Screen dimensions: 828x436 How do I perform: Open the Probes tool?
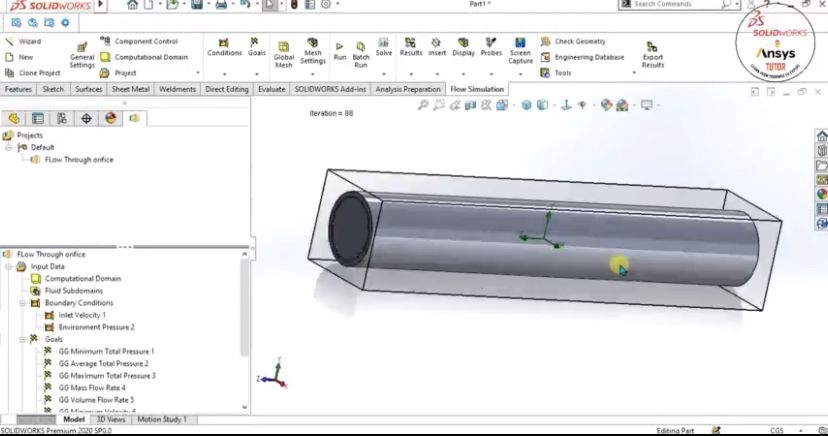pos(491,47)
